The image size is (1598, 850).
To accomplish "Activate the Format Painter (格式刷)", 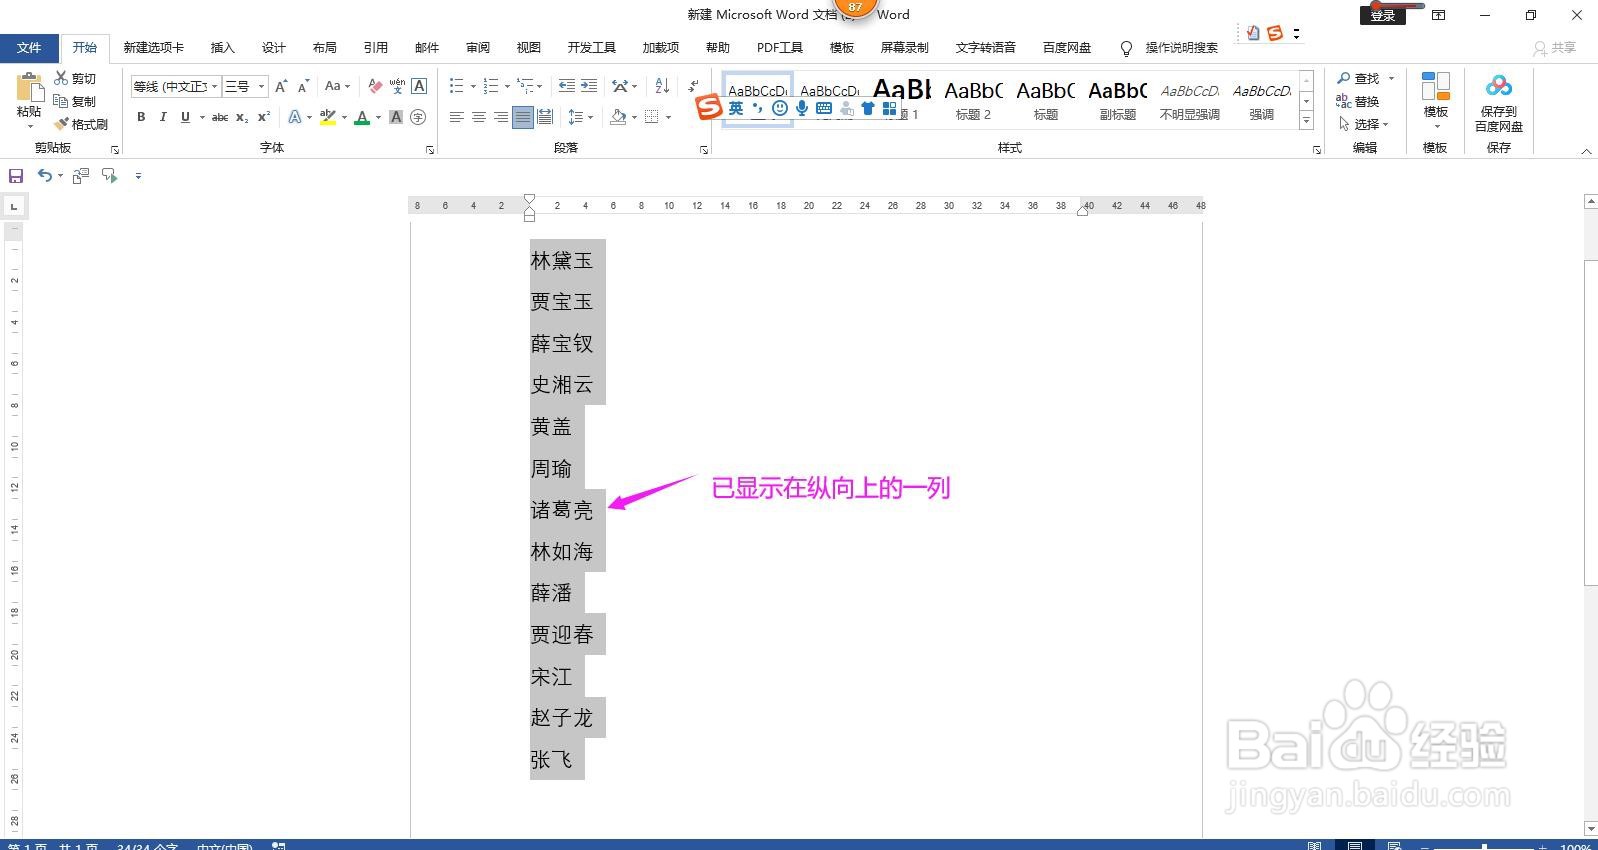I will 81,124.
